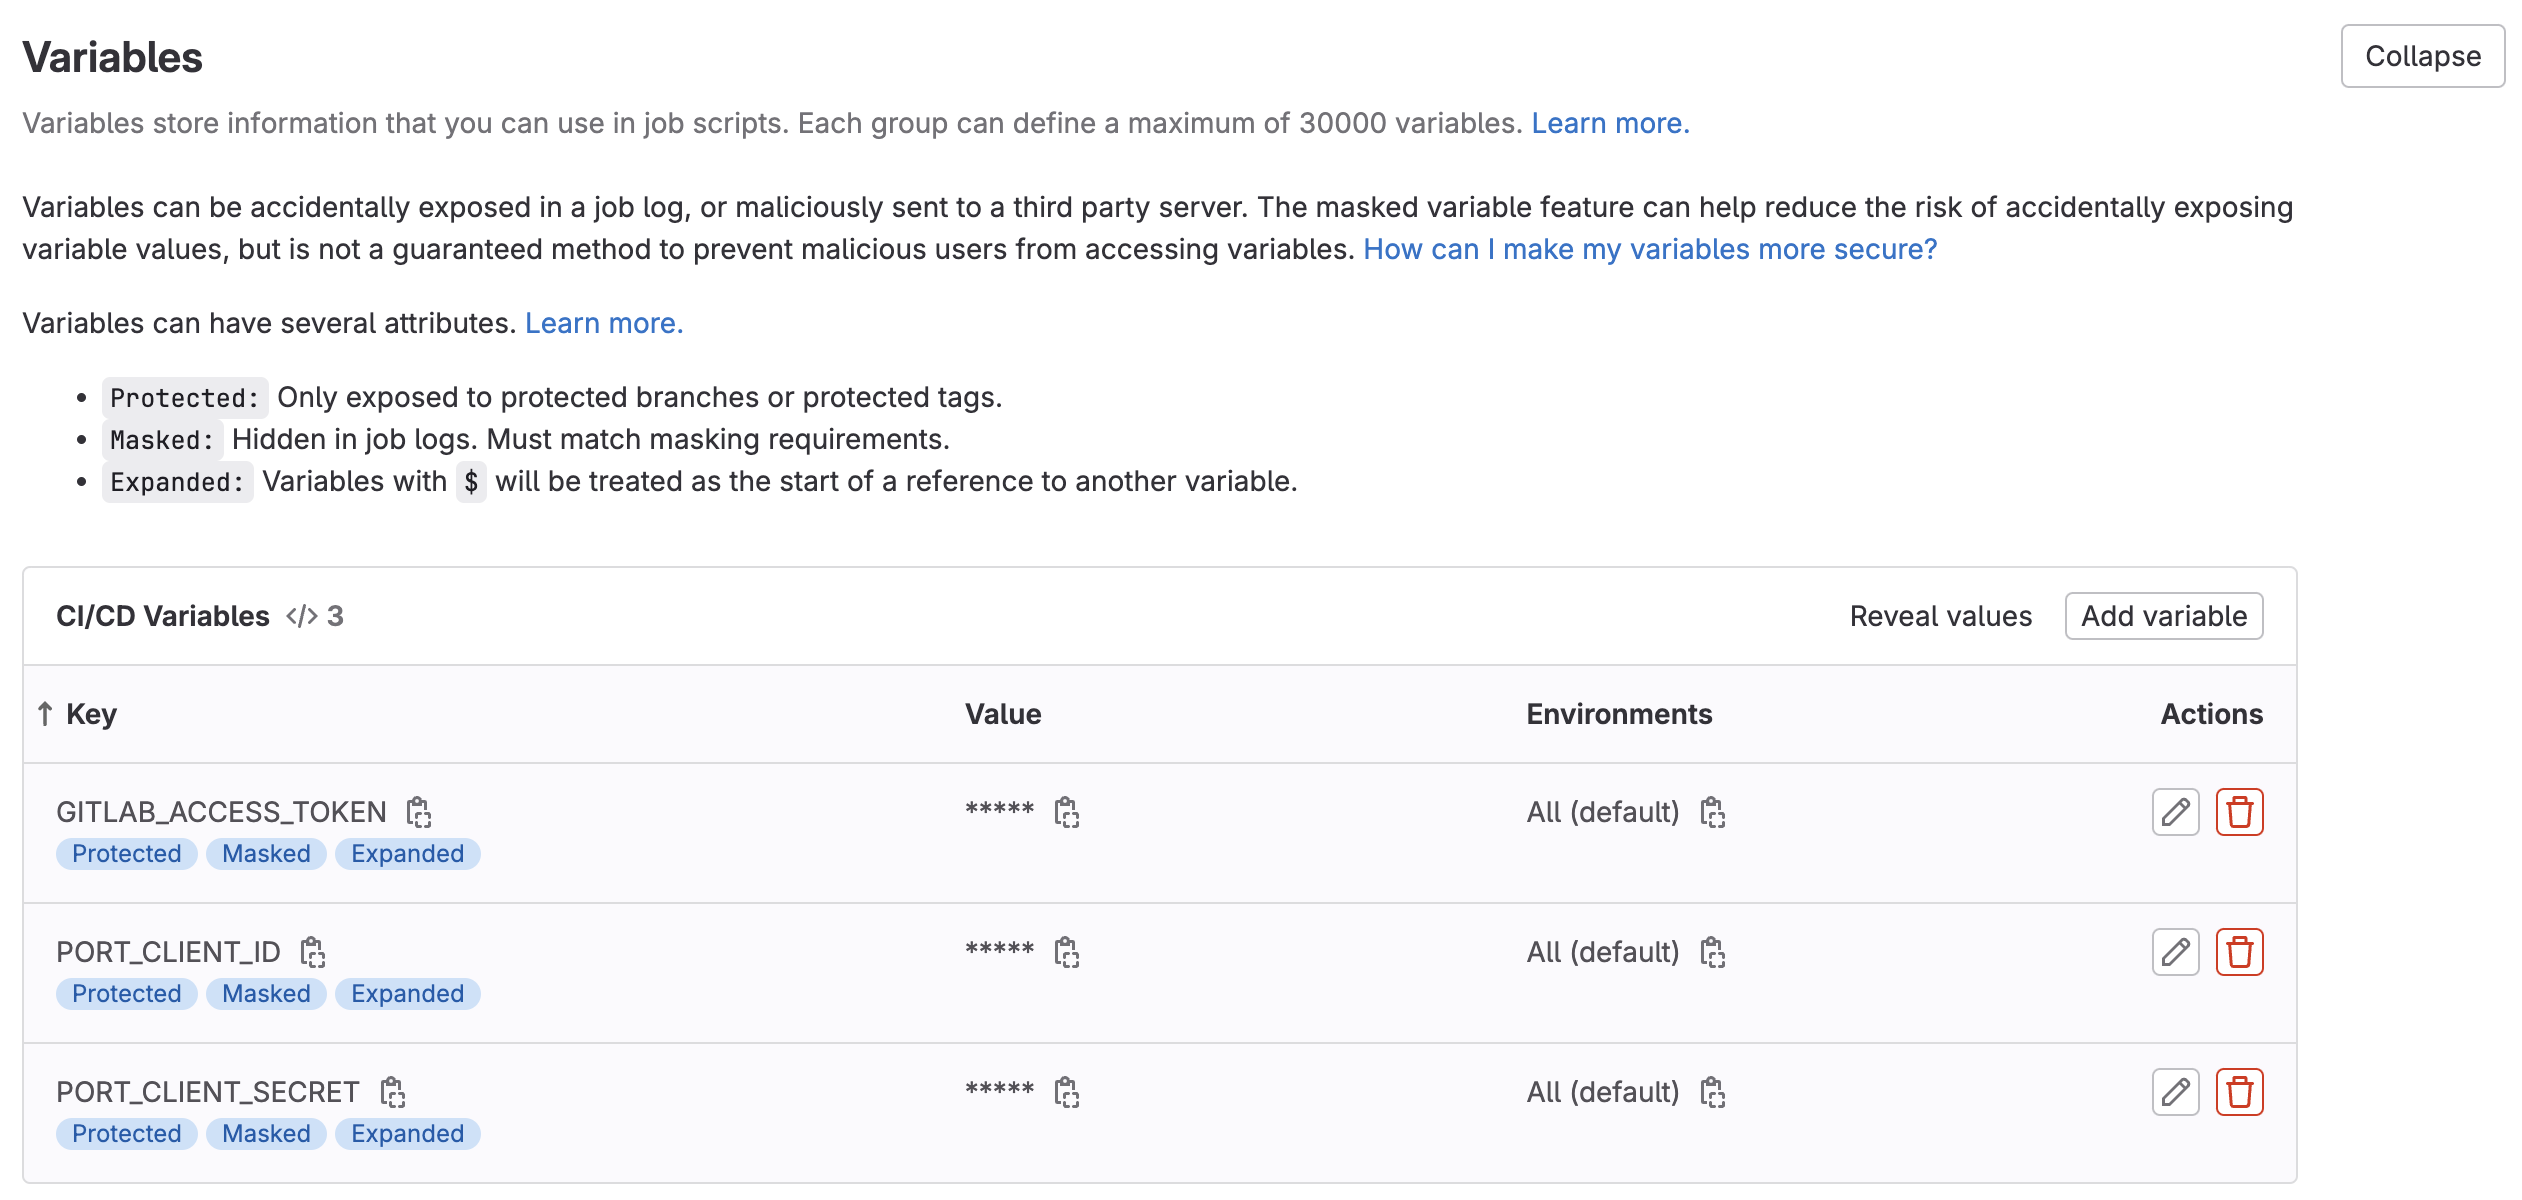Click the Masked badge under PORT_CLIENT_ID
Image resolution: width=2522 pixels, height=1200 pixels.
click(x=266, y=994)
